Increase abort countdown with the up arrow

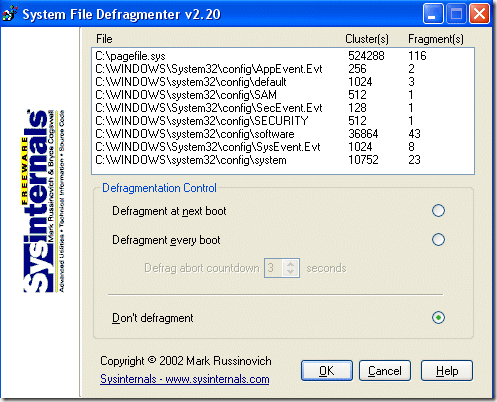[x=291, y=264]
